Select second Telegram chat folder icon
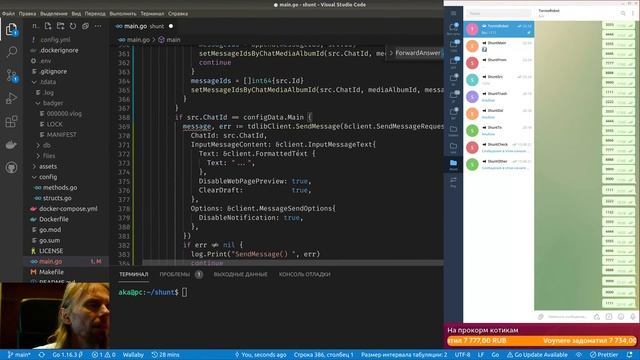640x360 pixels. (453, 45)
